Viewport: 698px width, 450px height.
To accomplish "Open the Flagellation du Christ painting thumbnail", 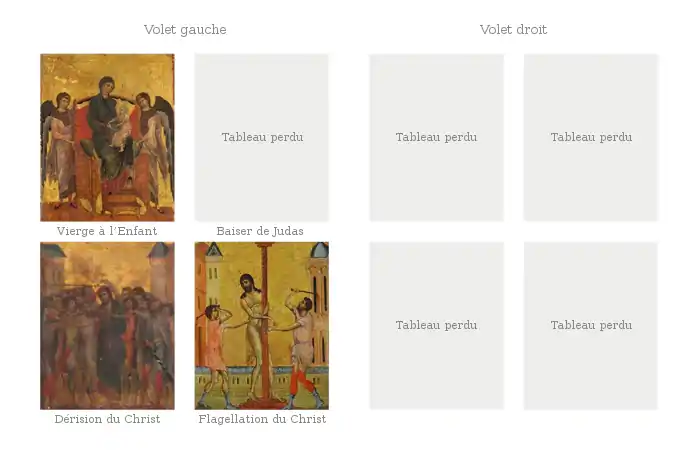I will click(262, 325).
